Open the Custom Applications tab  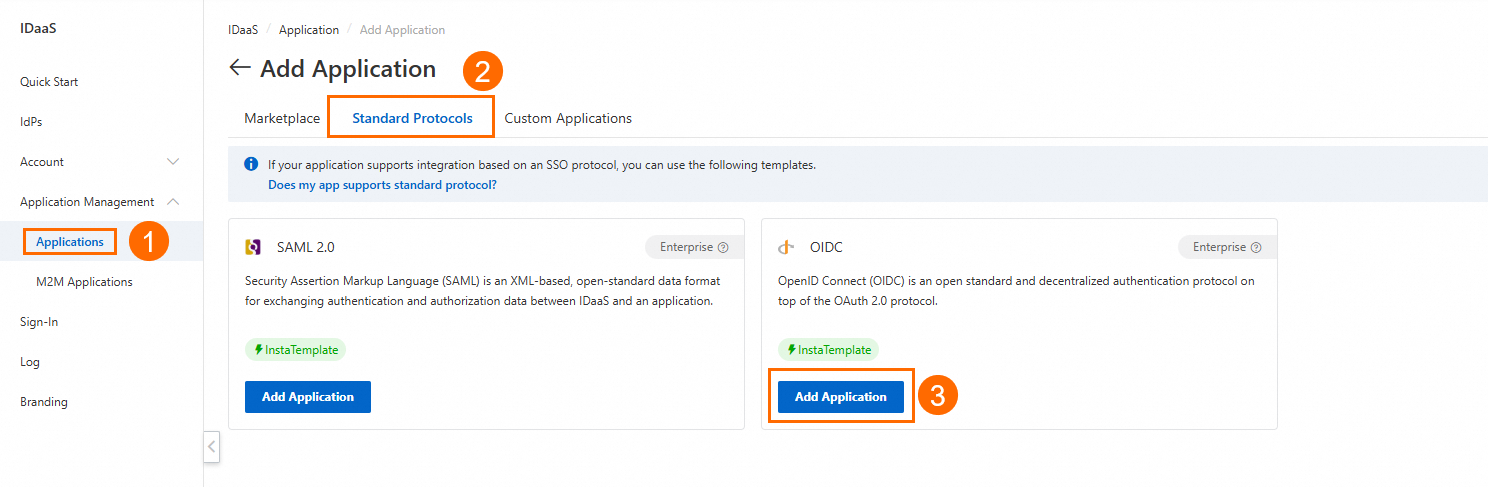coord(568,118)
